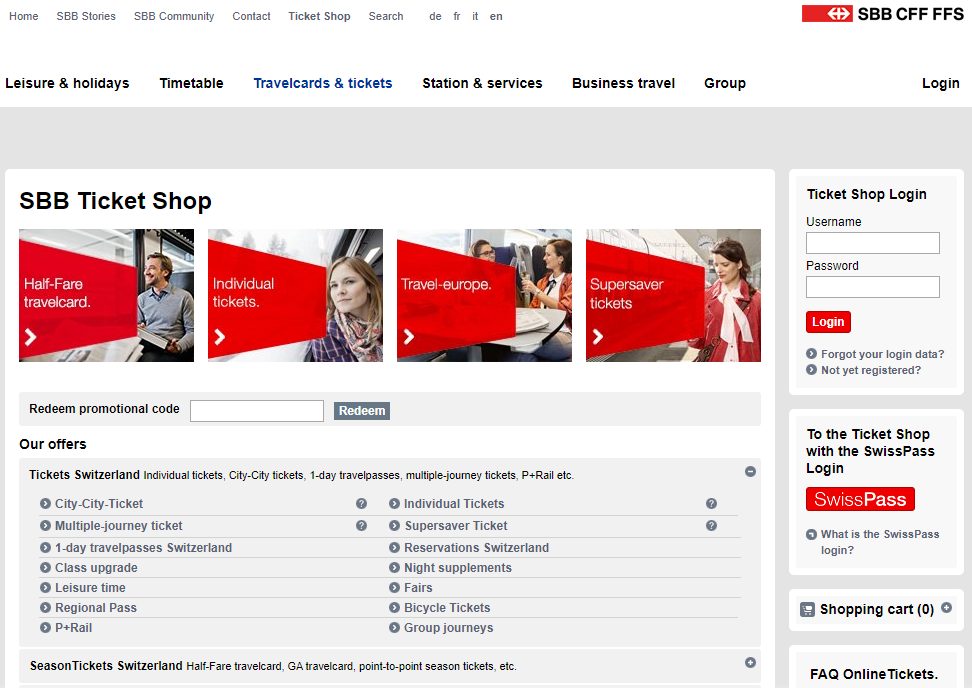Click arrow bullet beside Forgot your login data
Viewport: 972px width, 688px height.
(811, 354)
